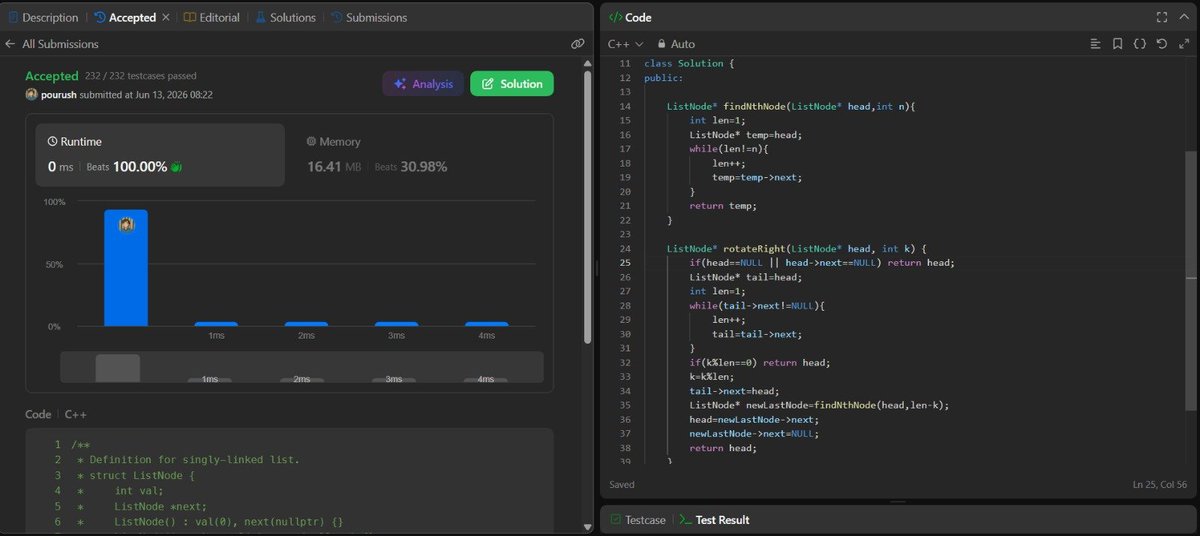Click the green Solution button
Screen dimensions: 1200x536
pos(512,84)
